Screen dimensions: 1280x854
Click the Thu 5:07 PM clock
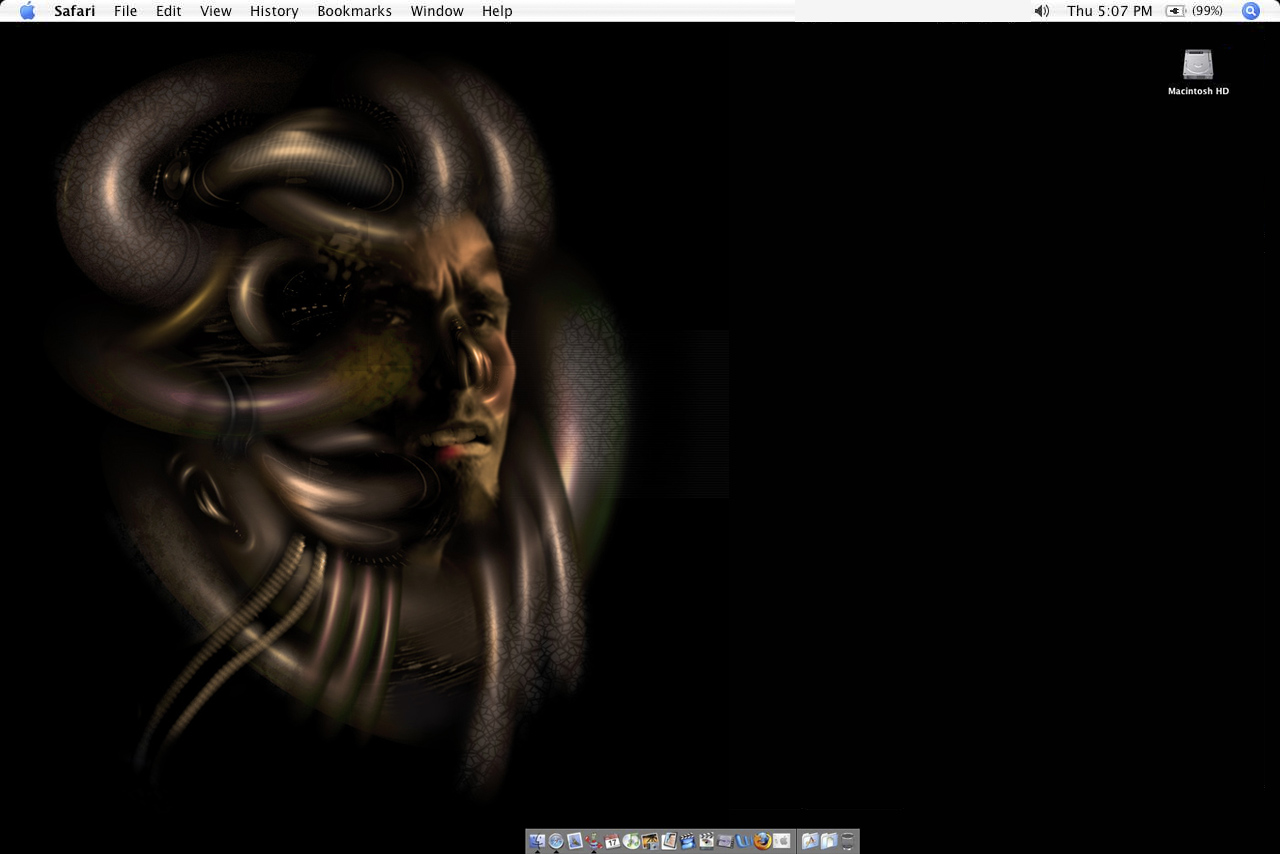[1109, 11]
